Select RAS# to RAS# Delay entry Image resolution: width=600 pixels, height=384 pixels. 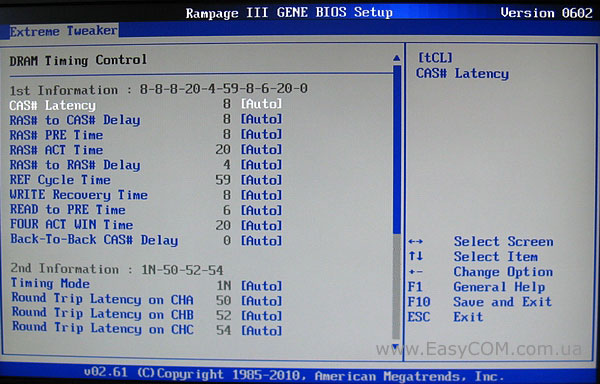[x=146, y=165]
